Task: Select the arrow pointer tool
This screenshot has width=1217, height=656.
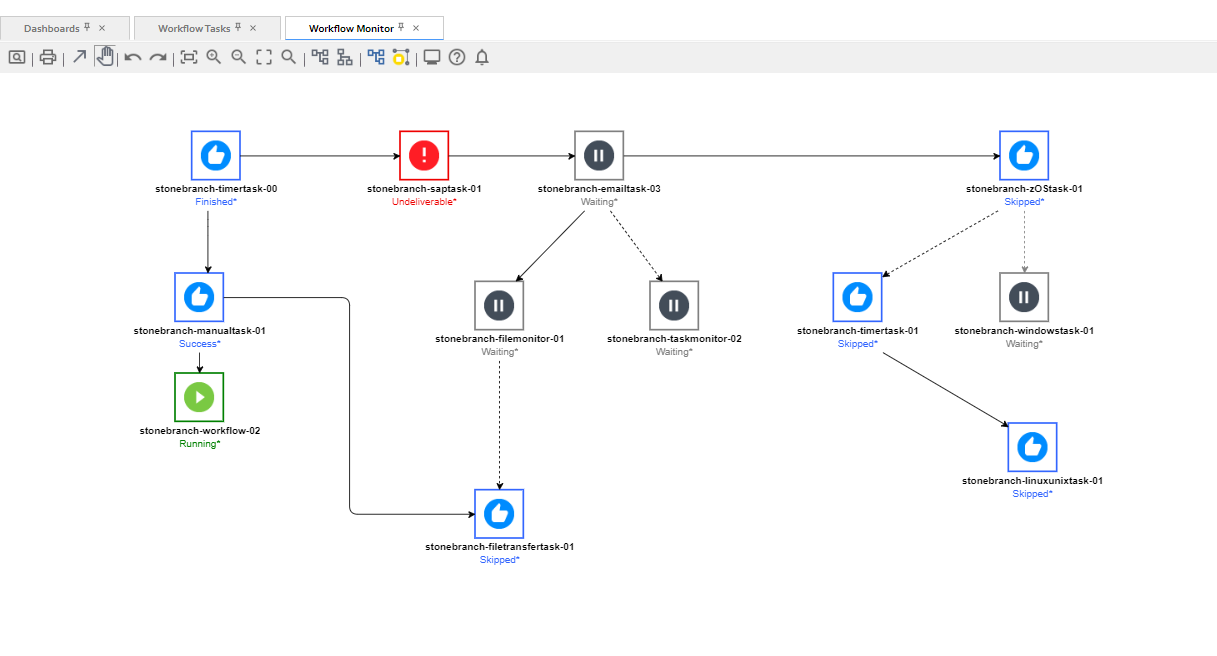Action: click(80, 57)
